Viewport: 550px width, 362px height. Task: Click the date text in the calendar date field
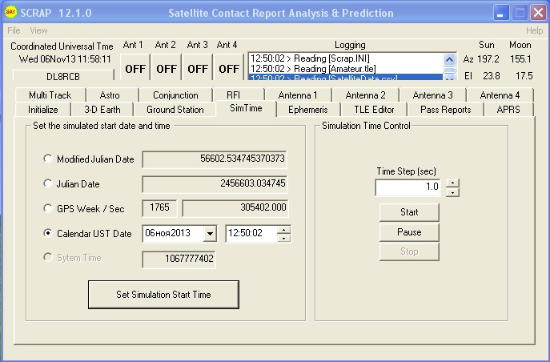pos(168,233)
